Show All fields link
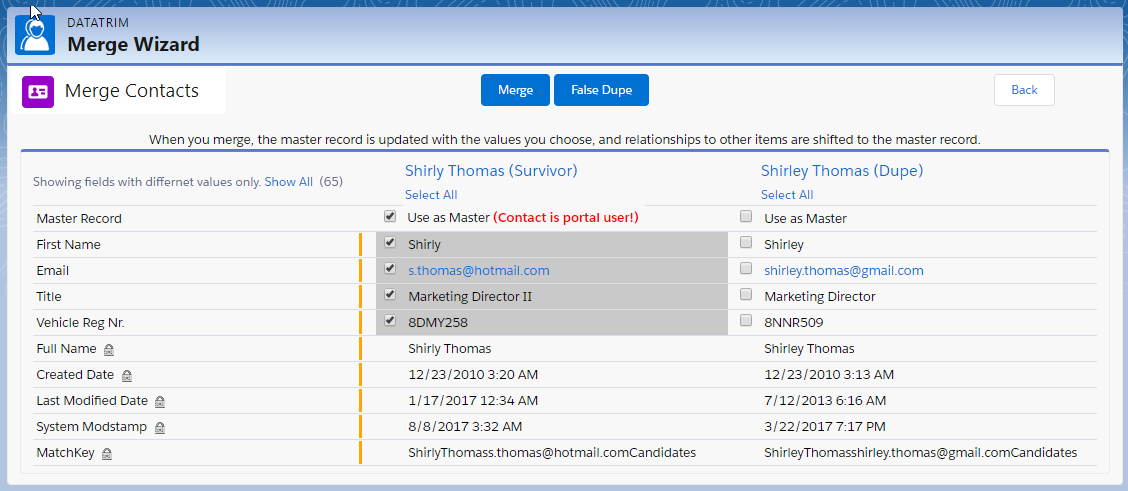The image size is (1128, 491). (288, 182)
